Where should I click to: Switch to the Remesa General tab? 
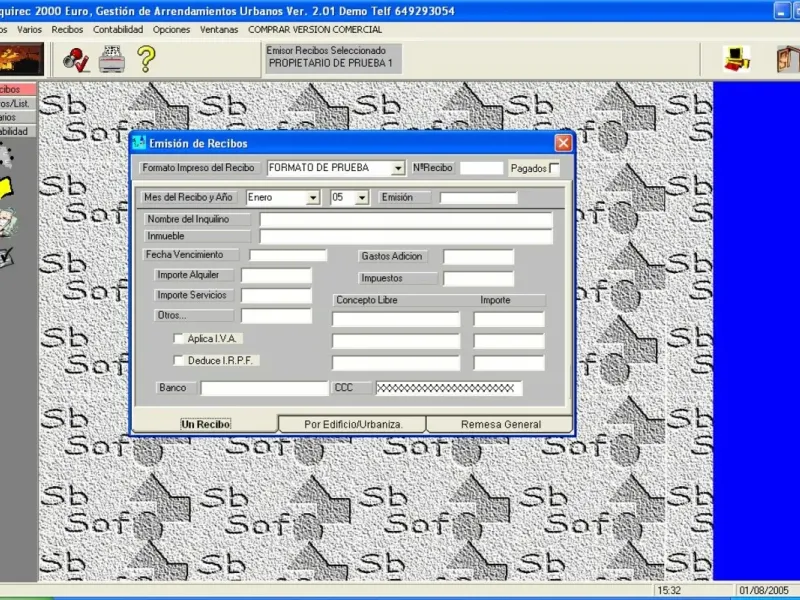pos(501,424)
